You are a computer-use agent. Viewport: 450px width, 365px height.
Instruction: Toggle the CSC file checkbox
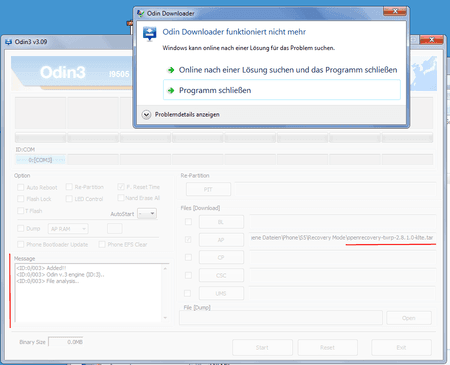pos(188,275)
